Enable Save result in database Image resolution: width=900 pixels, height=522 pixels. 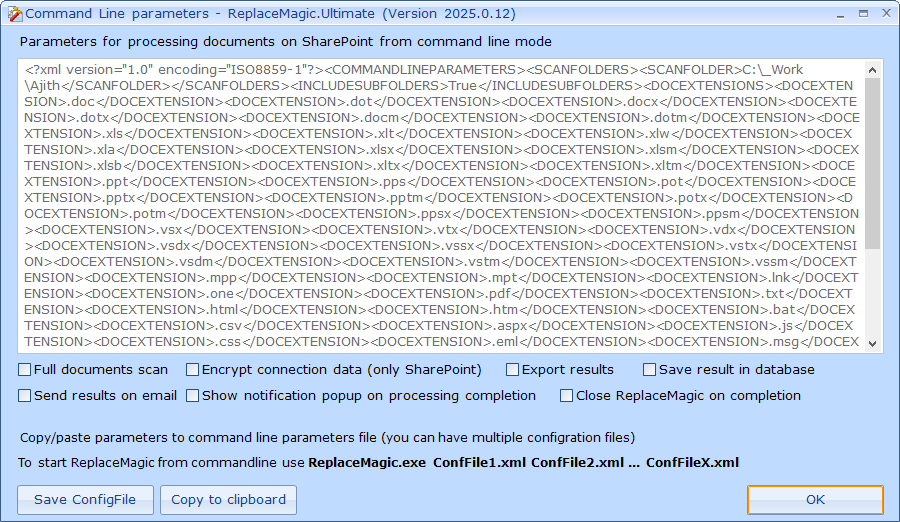[x=650, y=370]
